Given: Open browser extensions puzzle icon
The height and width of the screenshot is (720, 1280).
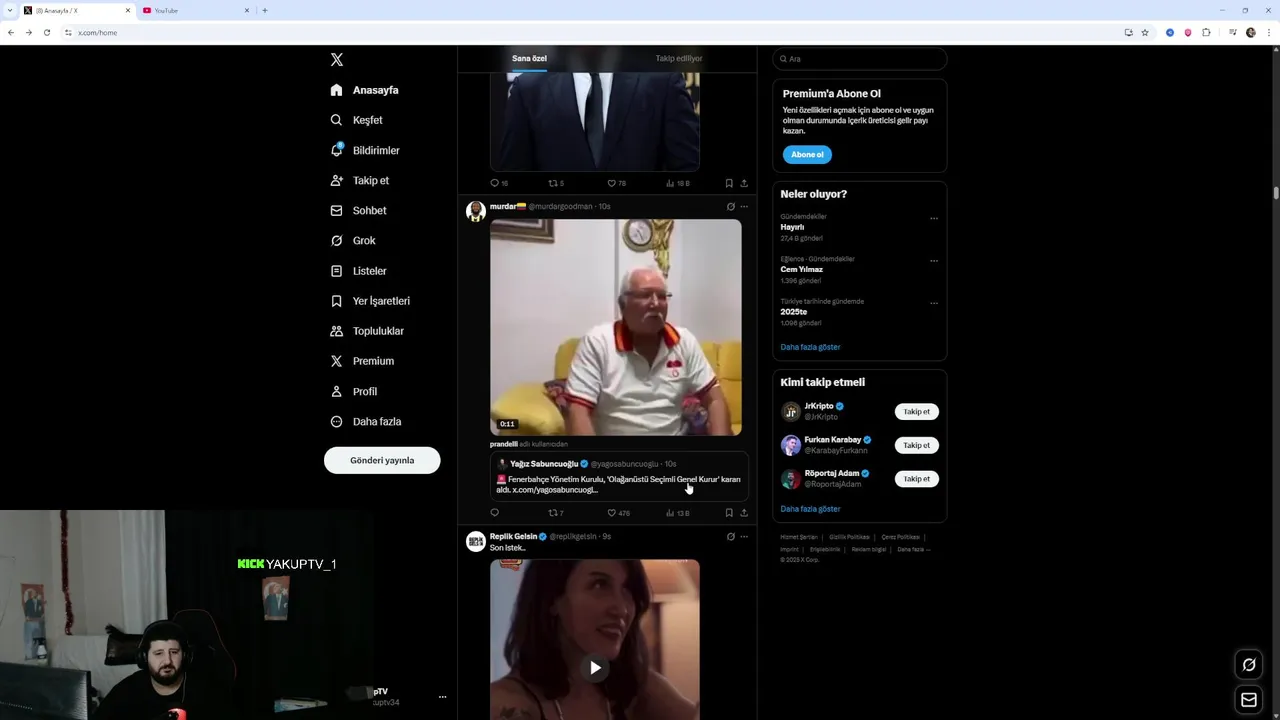Looking at the screenshot, I should coord(1207,33).
